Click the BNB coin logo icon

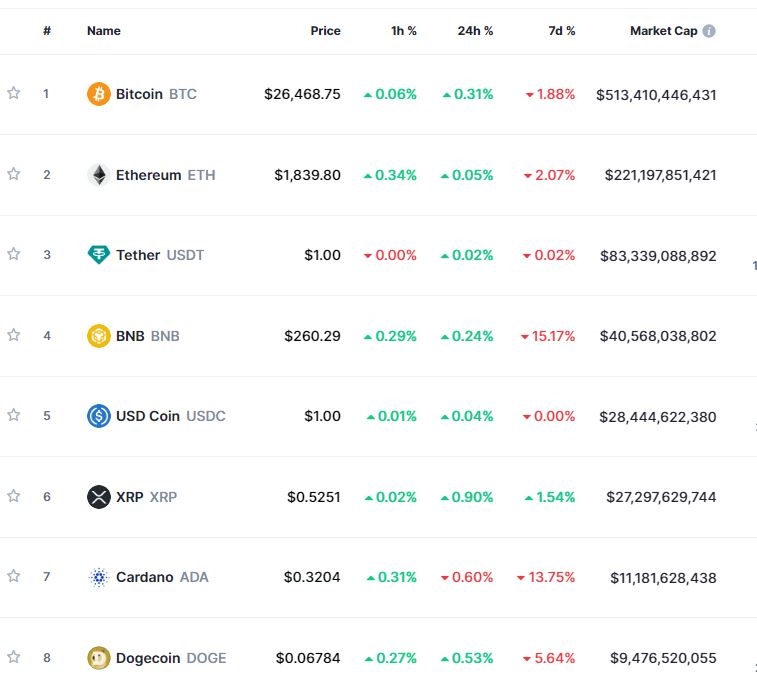pyautogui.click(x=98, y=336)
